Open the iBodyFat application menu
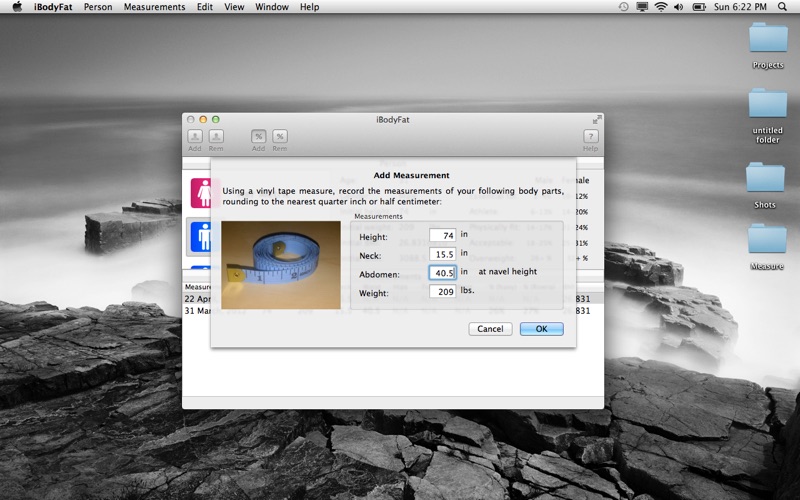The image size is (800, 500). (53, 7)
